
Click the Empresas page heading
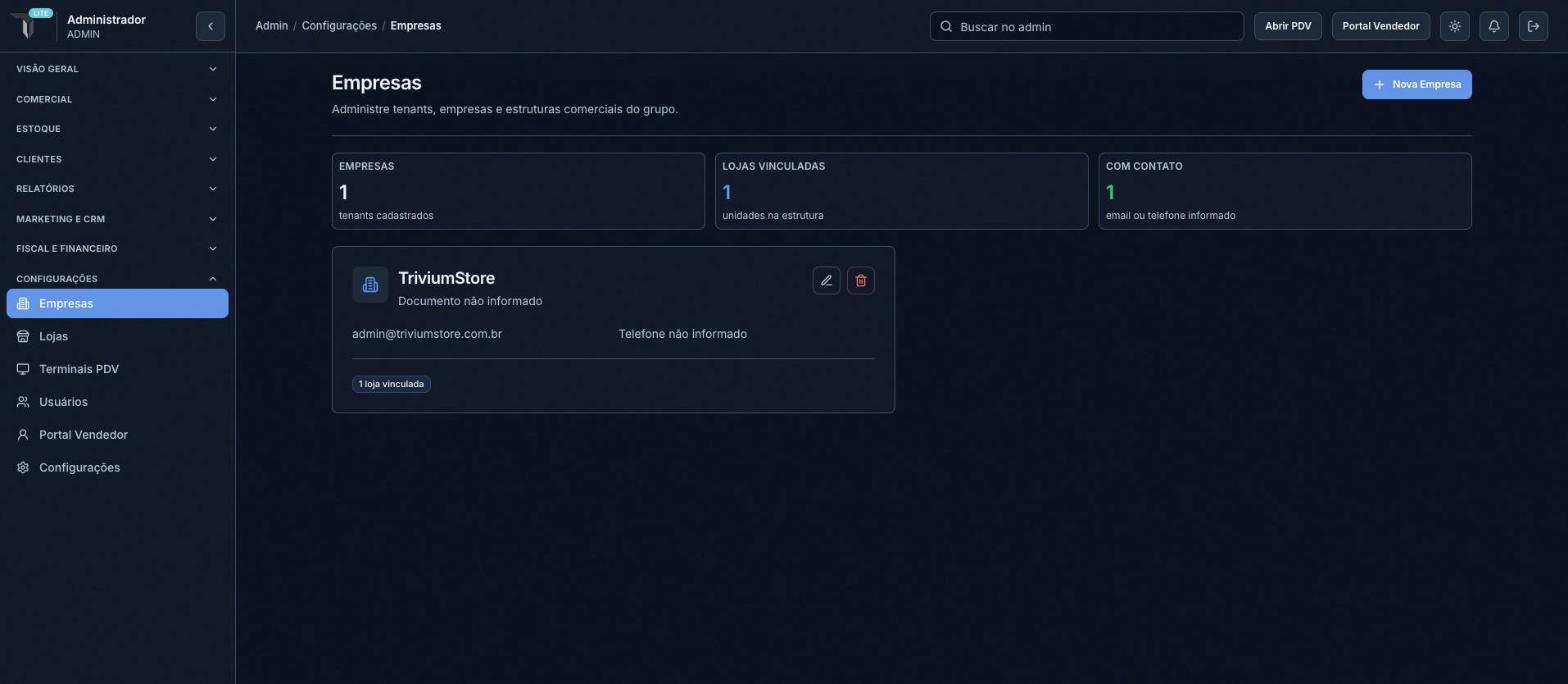pos(376,83)
